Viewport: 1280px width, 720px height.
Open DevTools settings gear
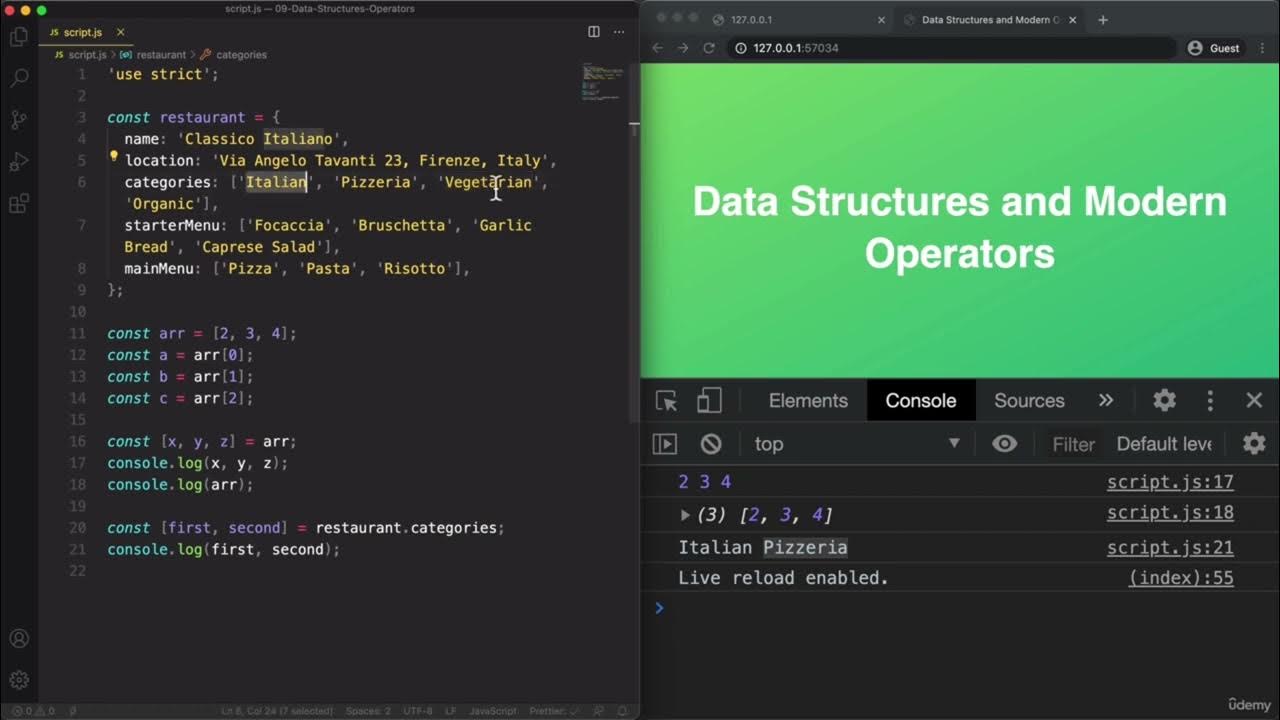coord(1164,401)
